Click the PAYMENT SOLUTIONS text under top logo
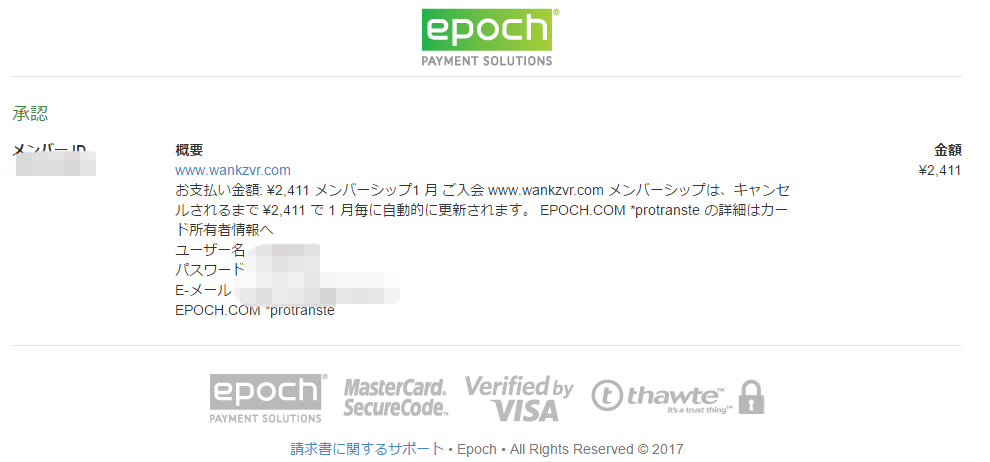Image resolution: width=990 pixels, height=462 pixels. pyautogui.click(x=487, y=61)
